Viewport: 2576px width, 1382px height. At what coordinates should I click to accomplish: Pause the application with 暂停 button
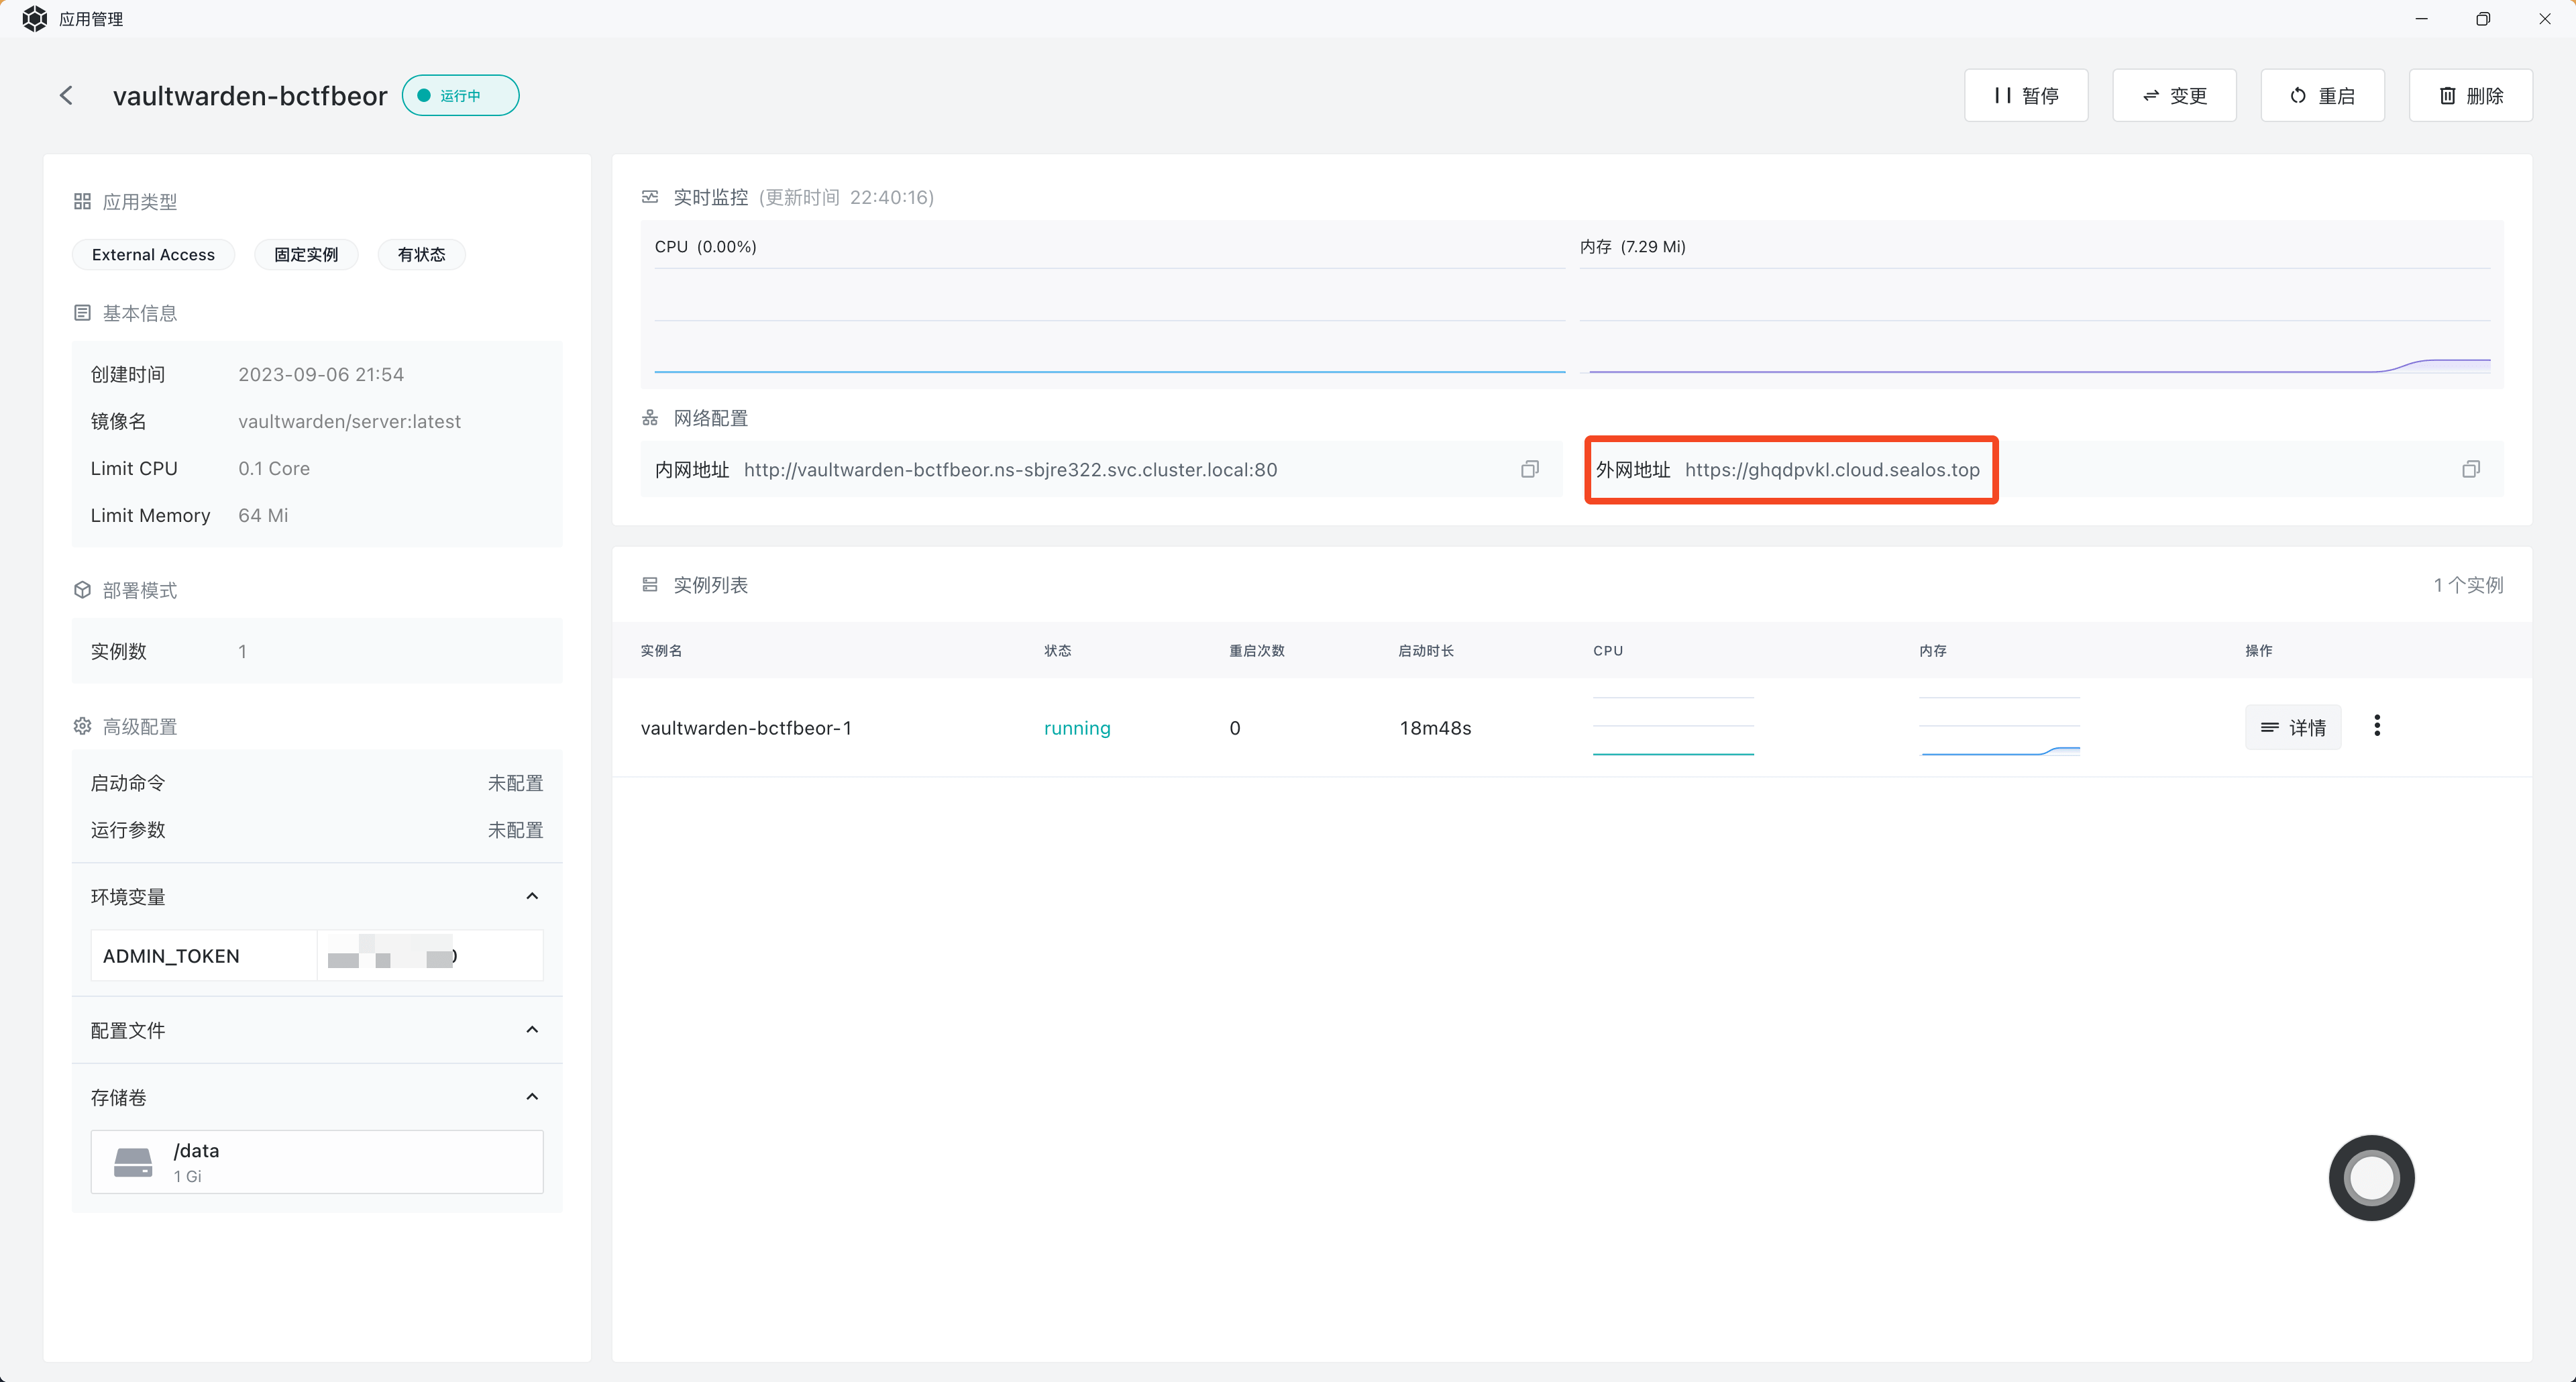pos(2025,95)
